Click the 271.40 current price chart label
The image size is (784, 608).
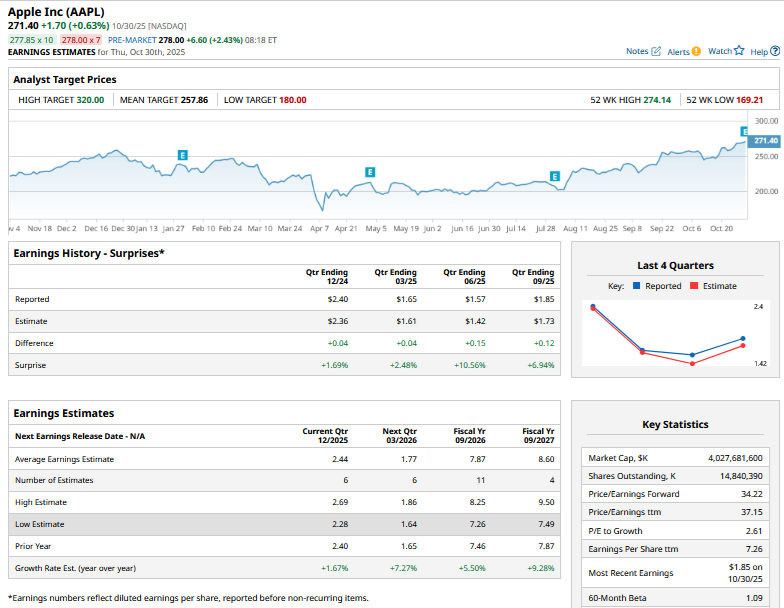pyautogui.click(x=765, y=141)
